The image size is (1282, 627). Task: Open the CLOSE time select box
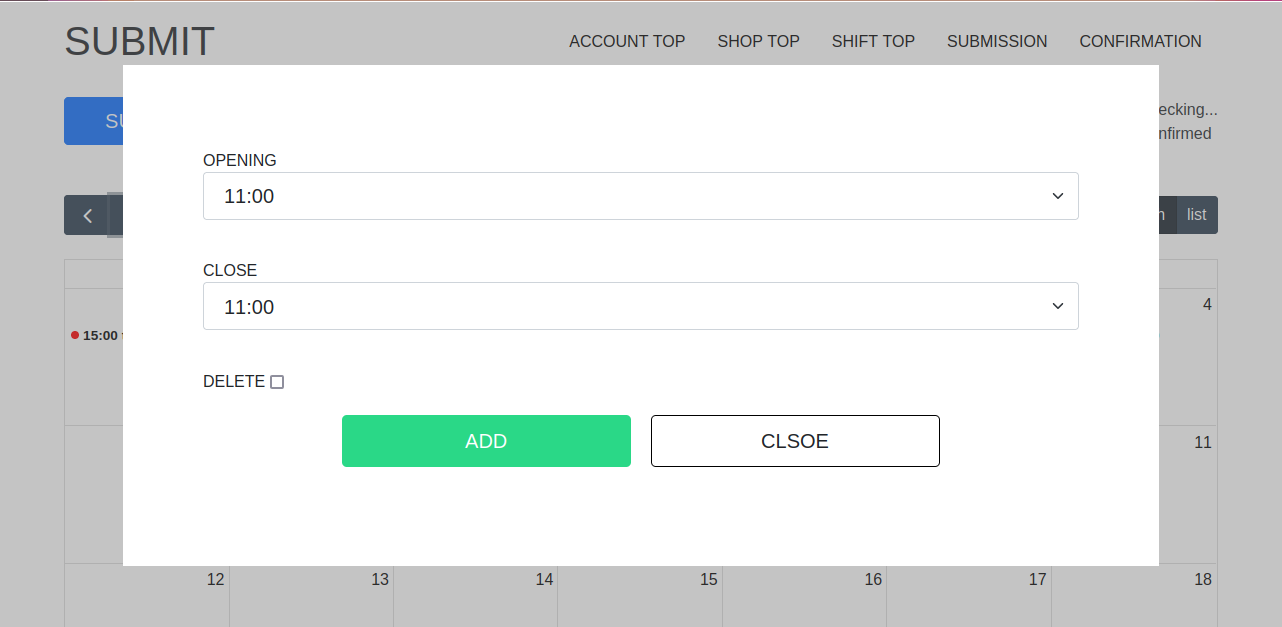(x=641, y=306)
